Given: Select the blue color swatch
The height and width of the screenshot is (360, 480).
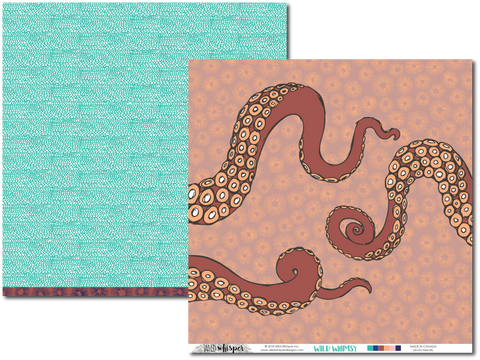Looking at the screenshot, I should coord(376,348).
